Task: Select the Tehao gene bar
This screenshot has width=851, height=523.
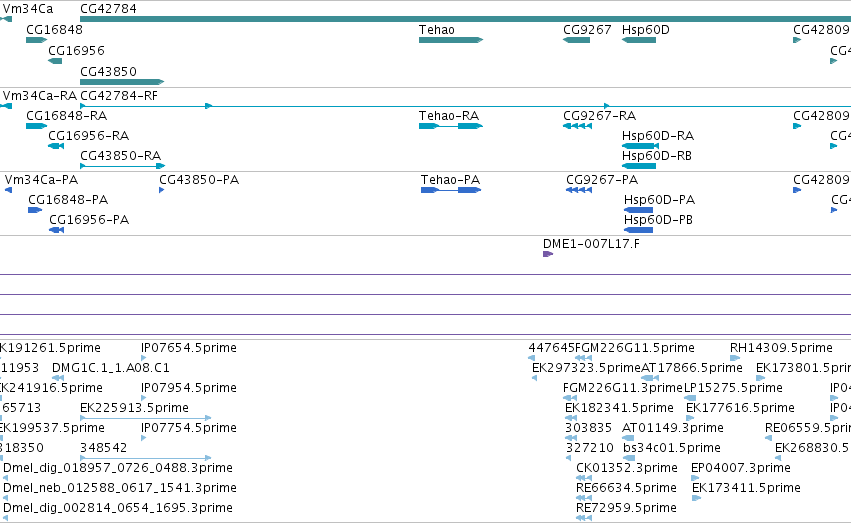Action: tap(450, 40)
